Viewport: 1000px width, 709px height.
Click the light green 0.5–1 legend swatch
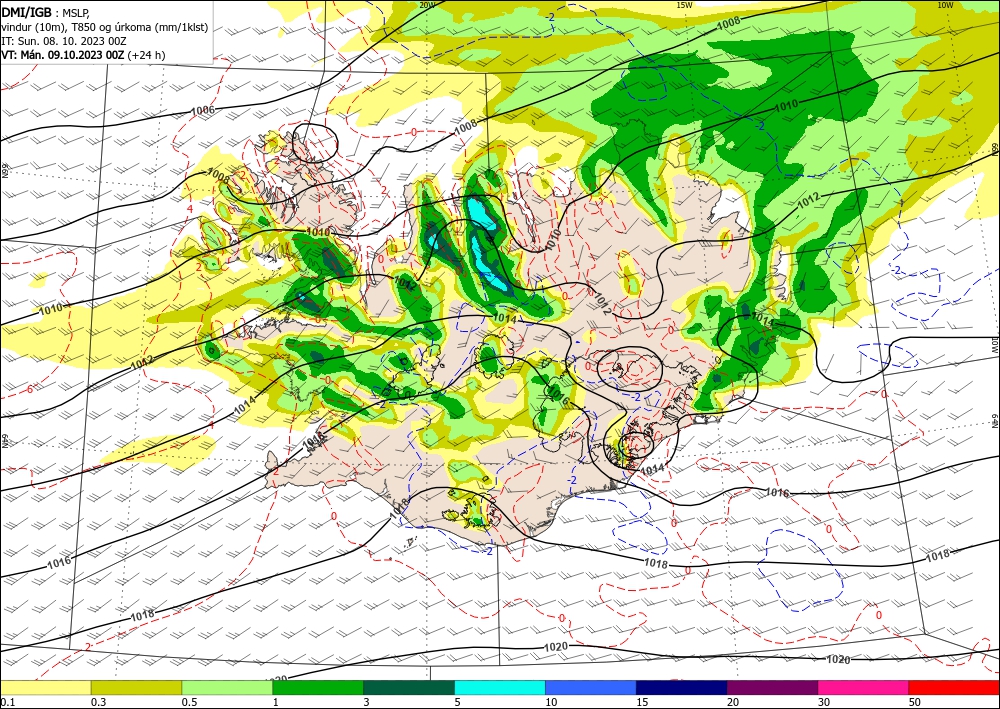tap(227, 687)
